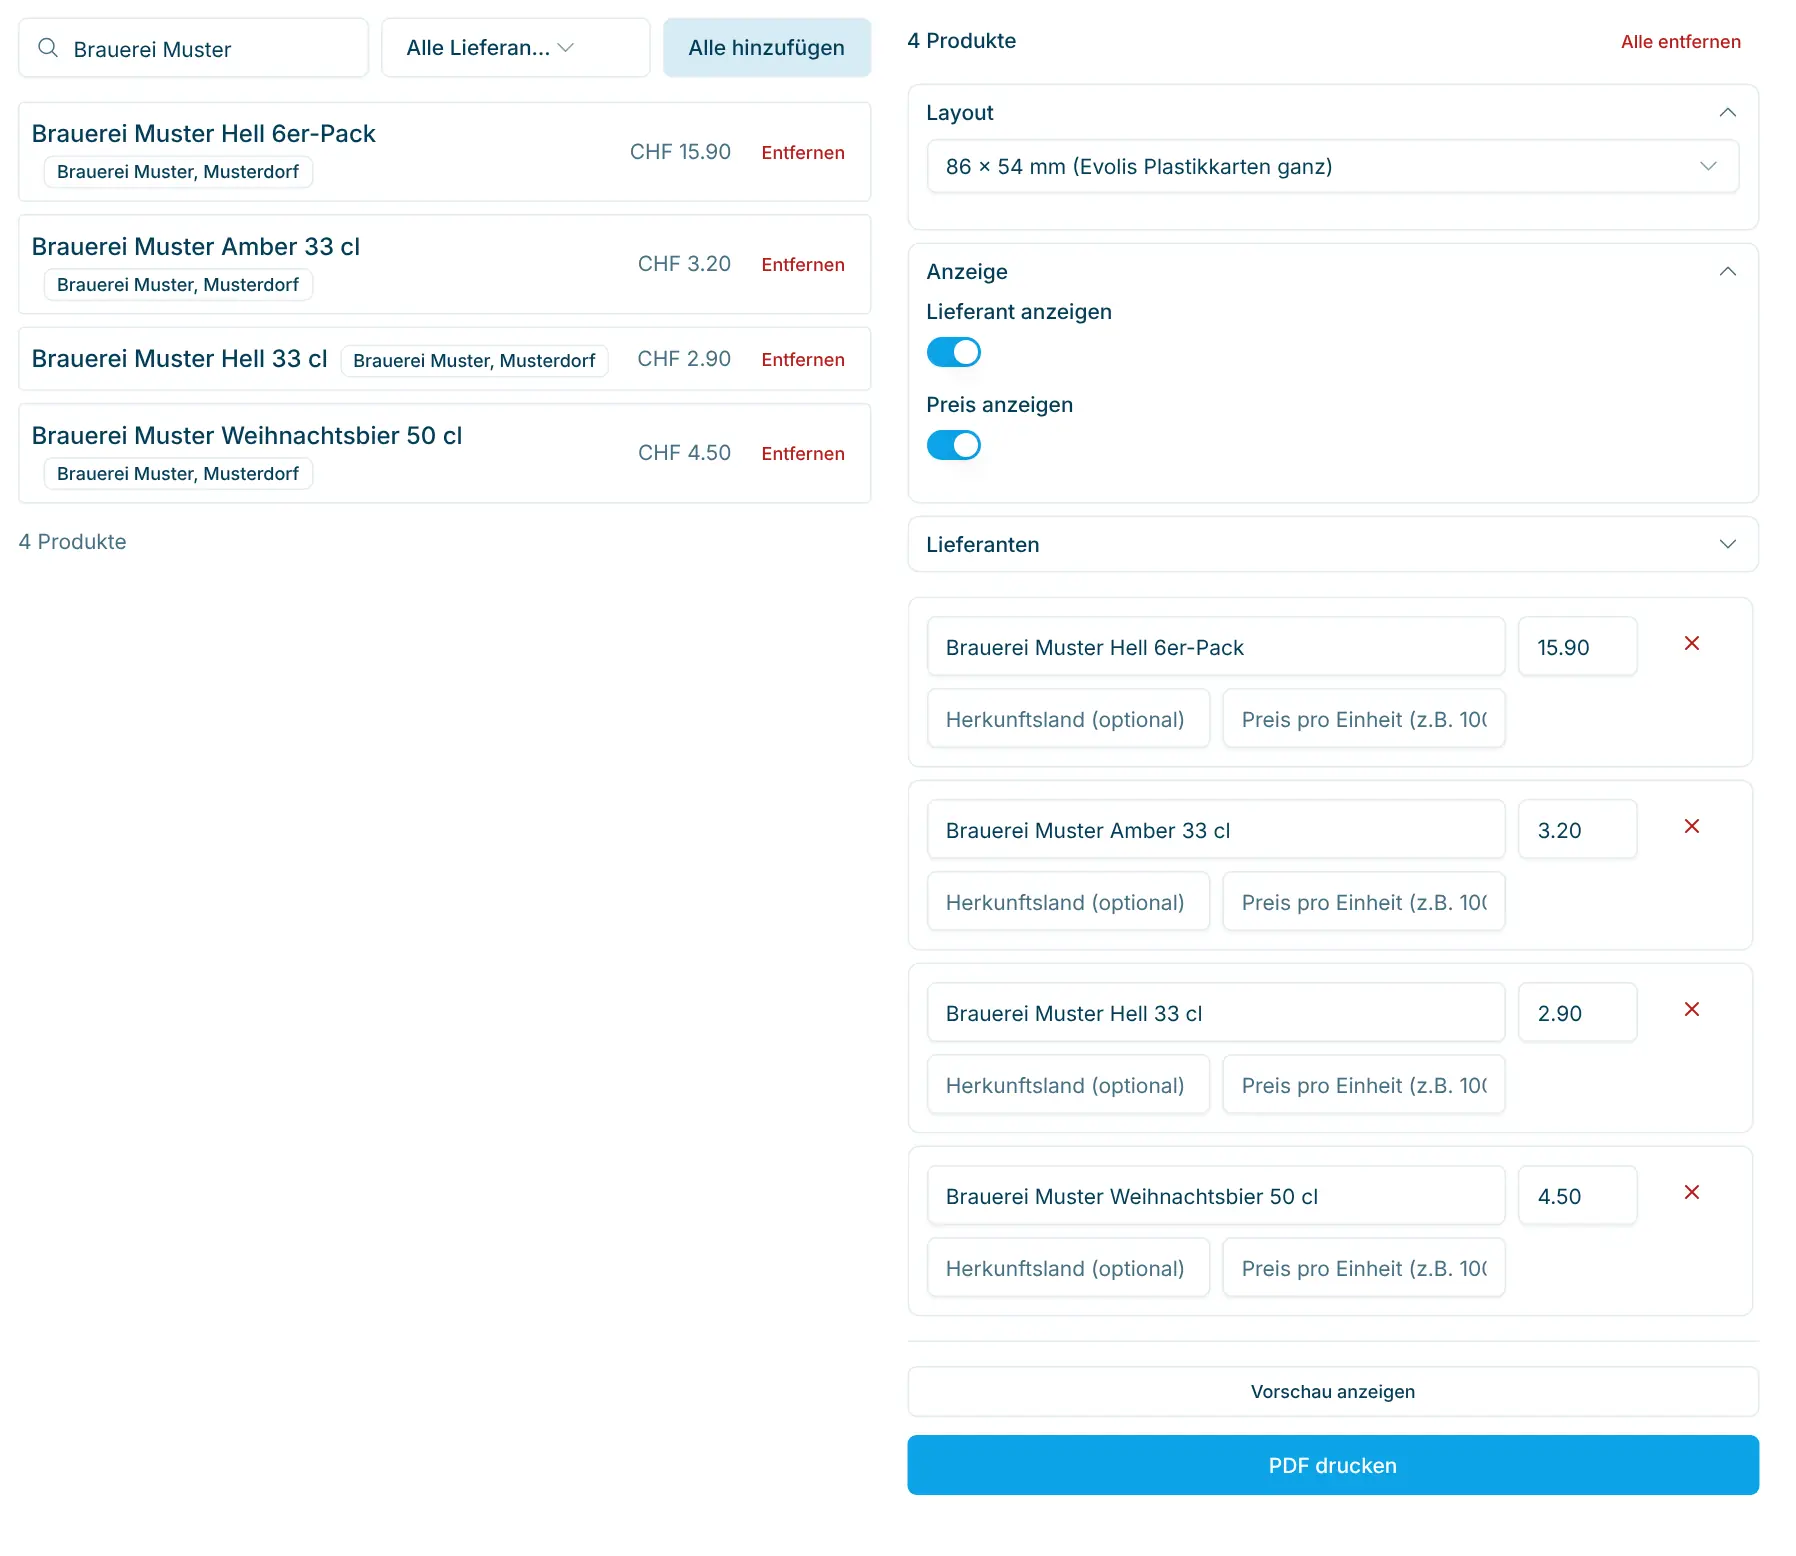Click Entfernen for Weihnachtsbier 50 cl product

pos(802,454)
